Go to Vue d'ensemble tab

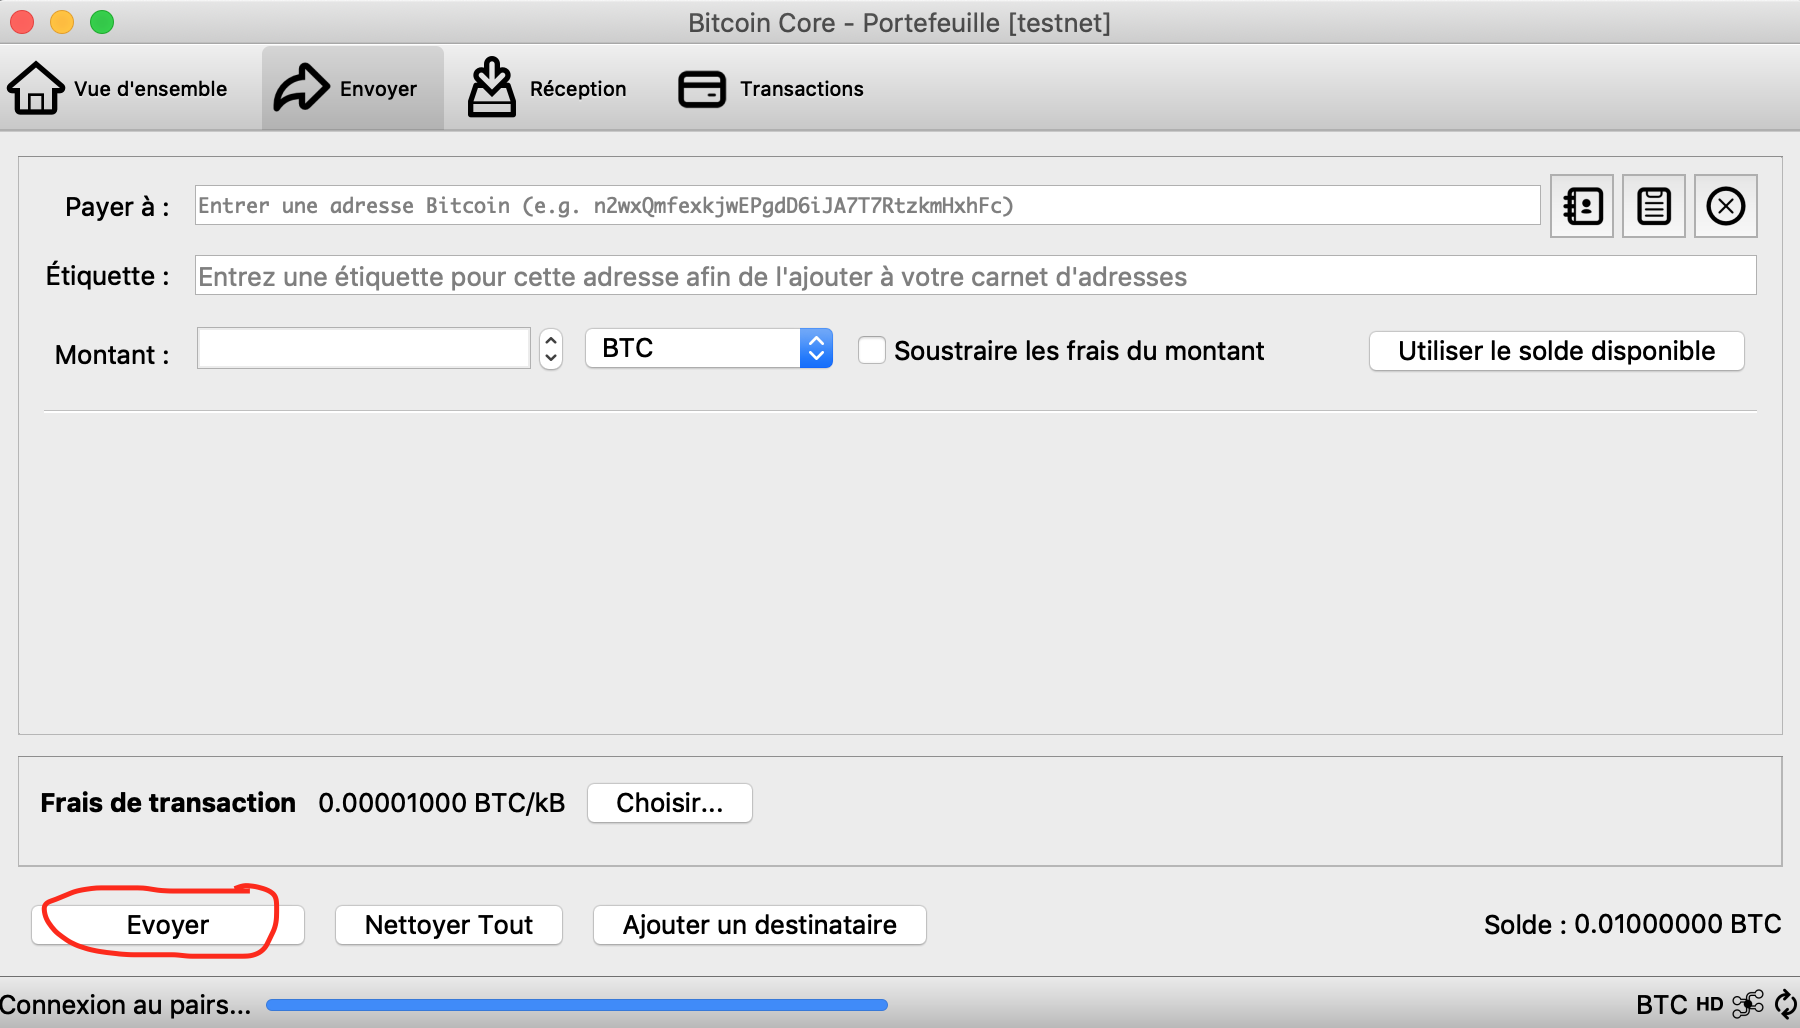[118, 88]
